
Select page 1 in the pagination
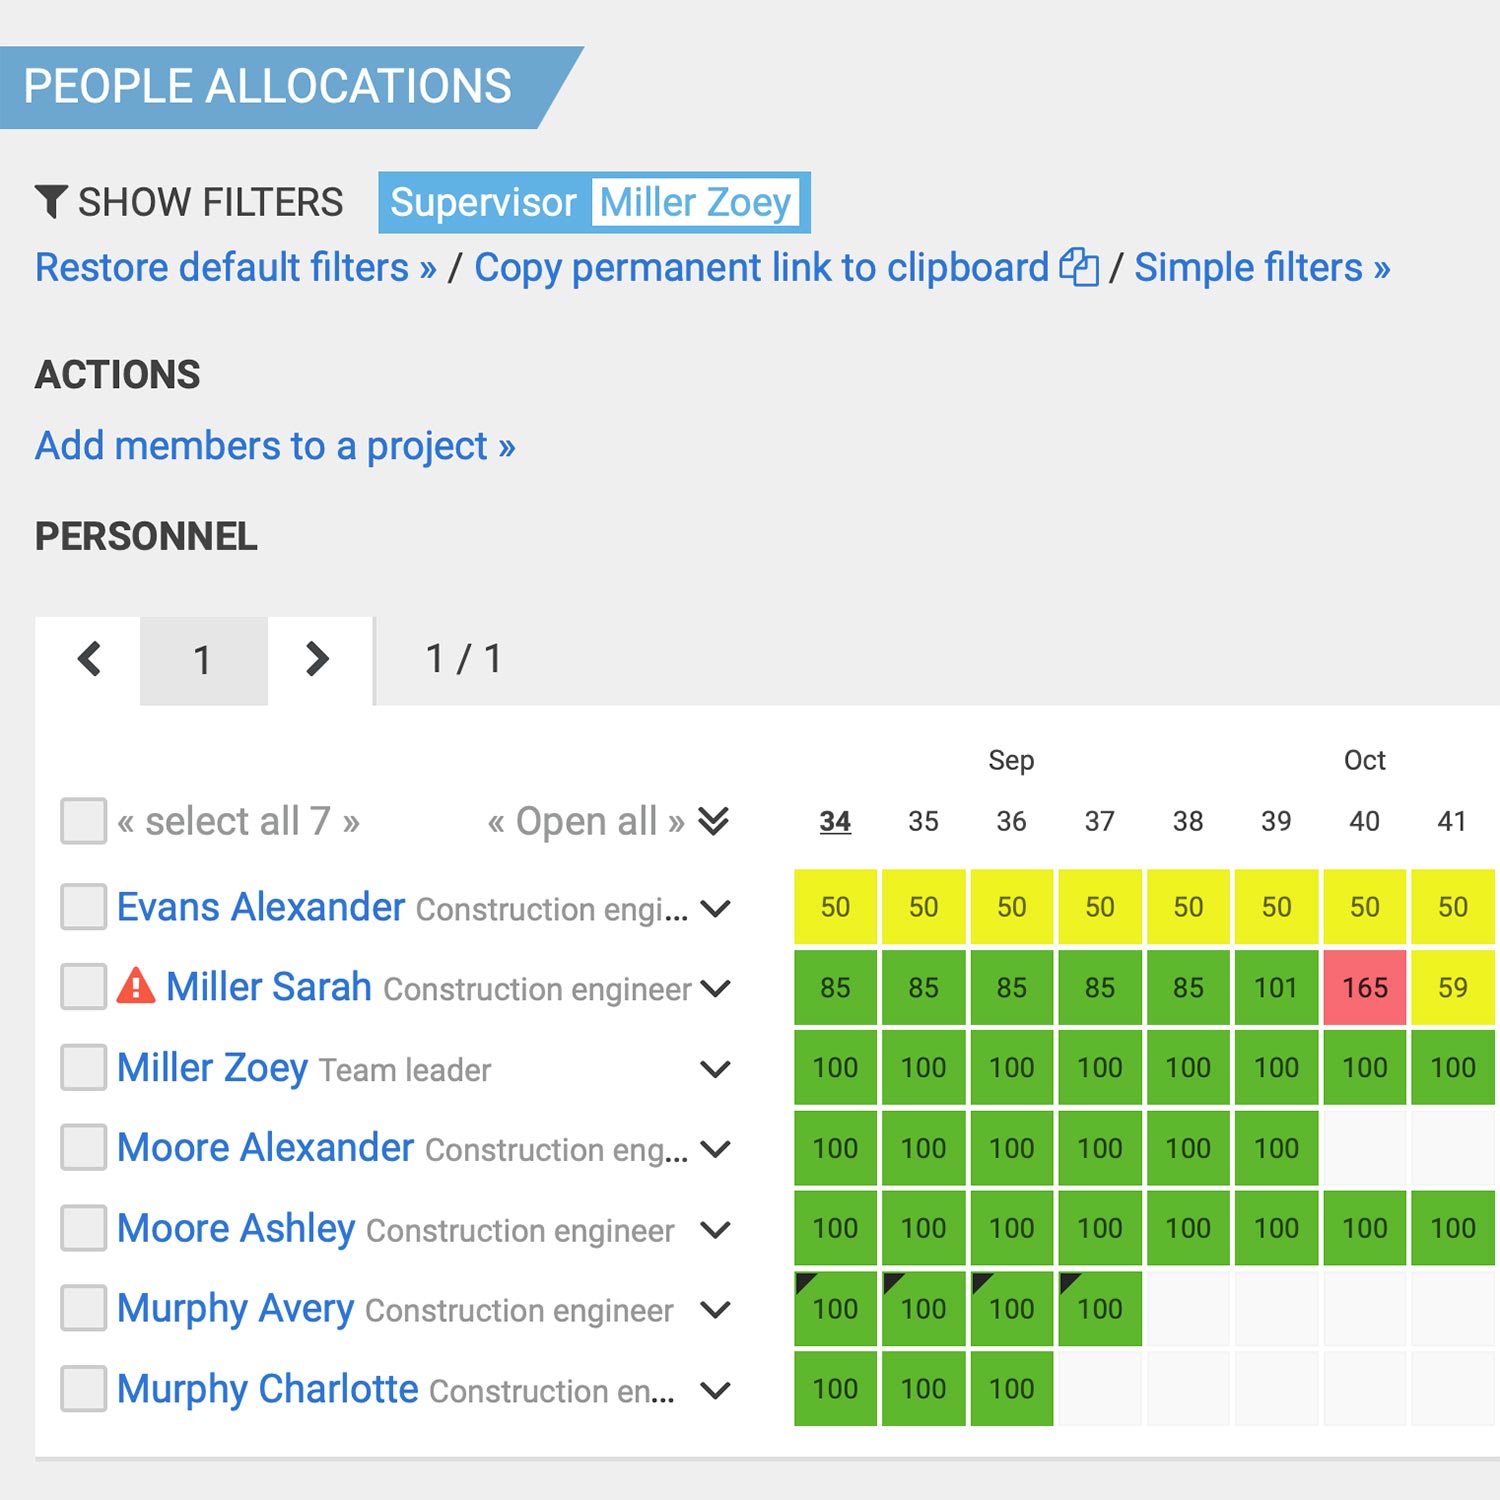(203, 660)
